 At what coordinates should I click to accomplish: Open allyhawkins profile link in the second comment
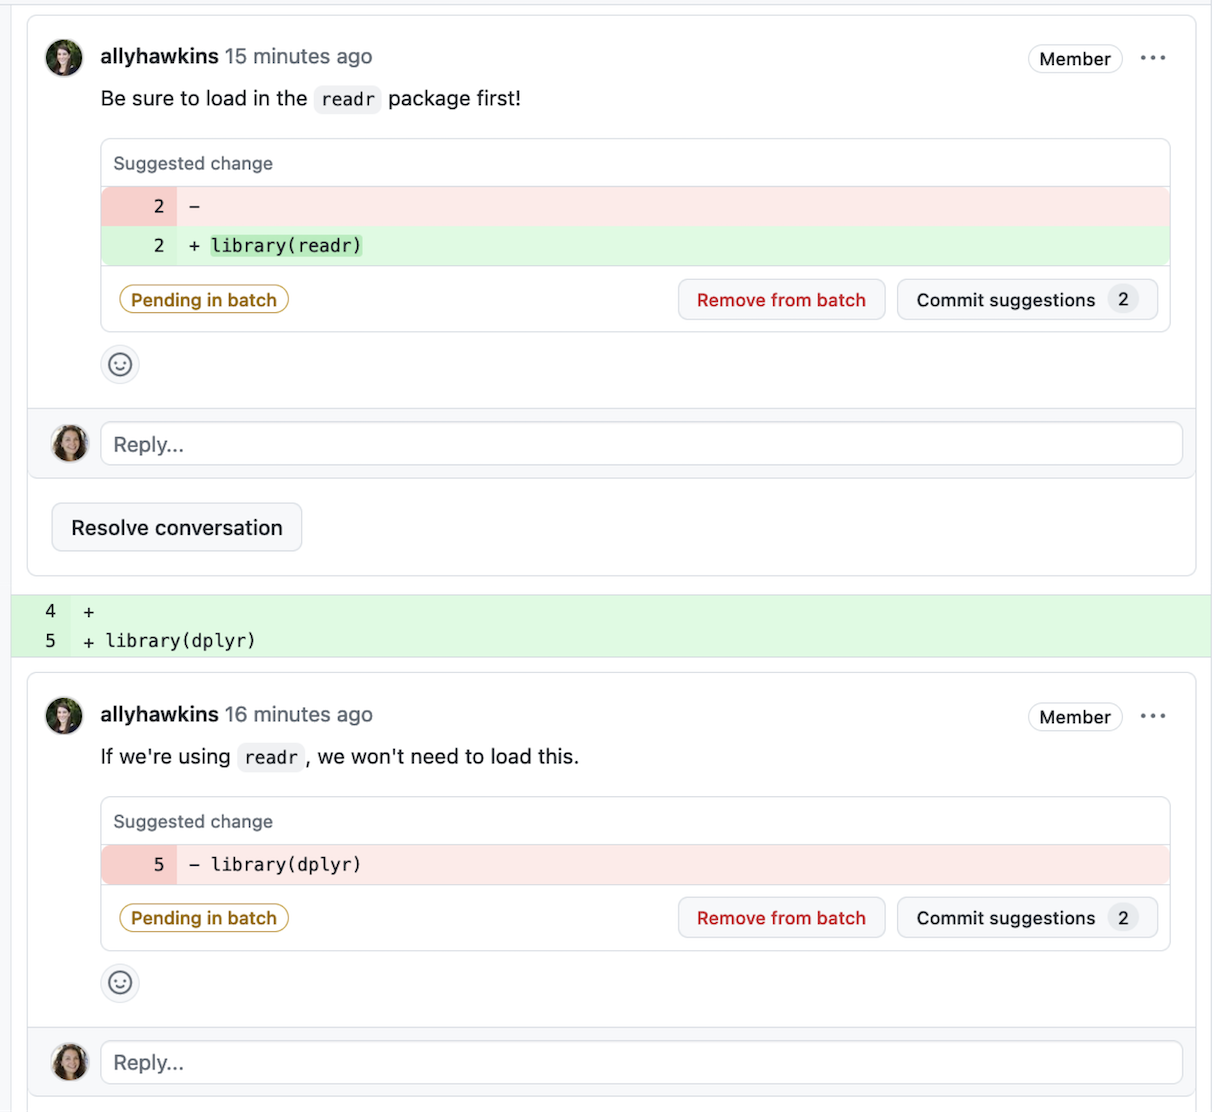click(x=159, y=715)
